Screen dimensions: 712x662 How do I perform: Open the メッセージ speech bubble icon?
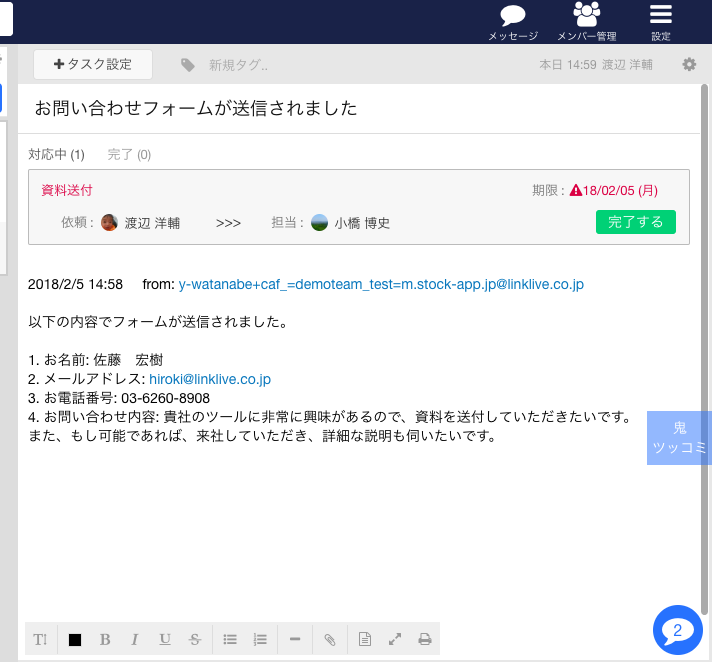[513, 16]
